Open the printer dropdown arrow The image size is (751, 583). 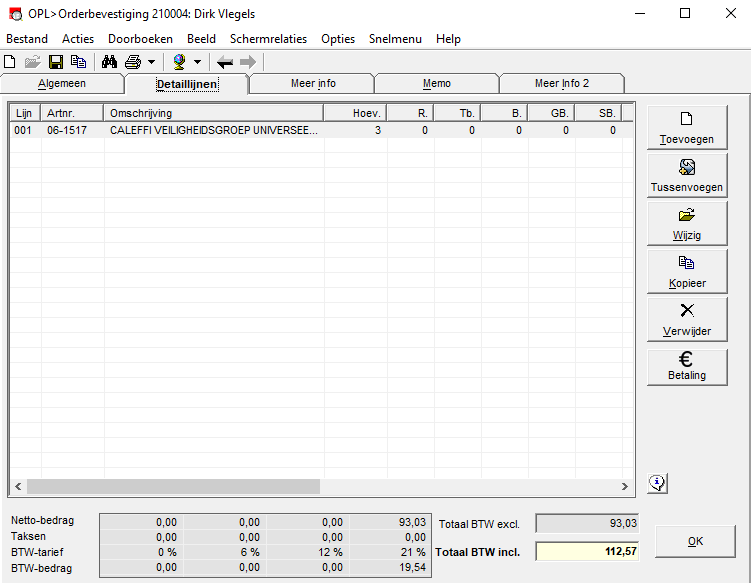[x=151, y=62]
